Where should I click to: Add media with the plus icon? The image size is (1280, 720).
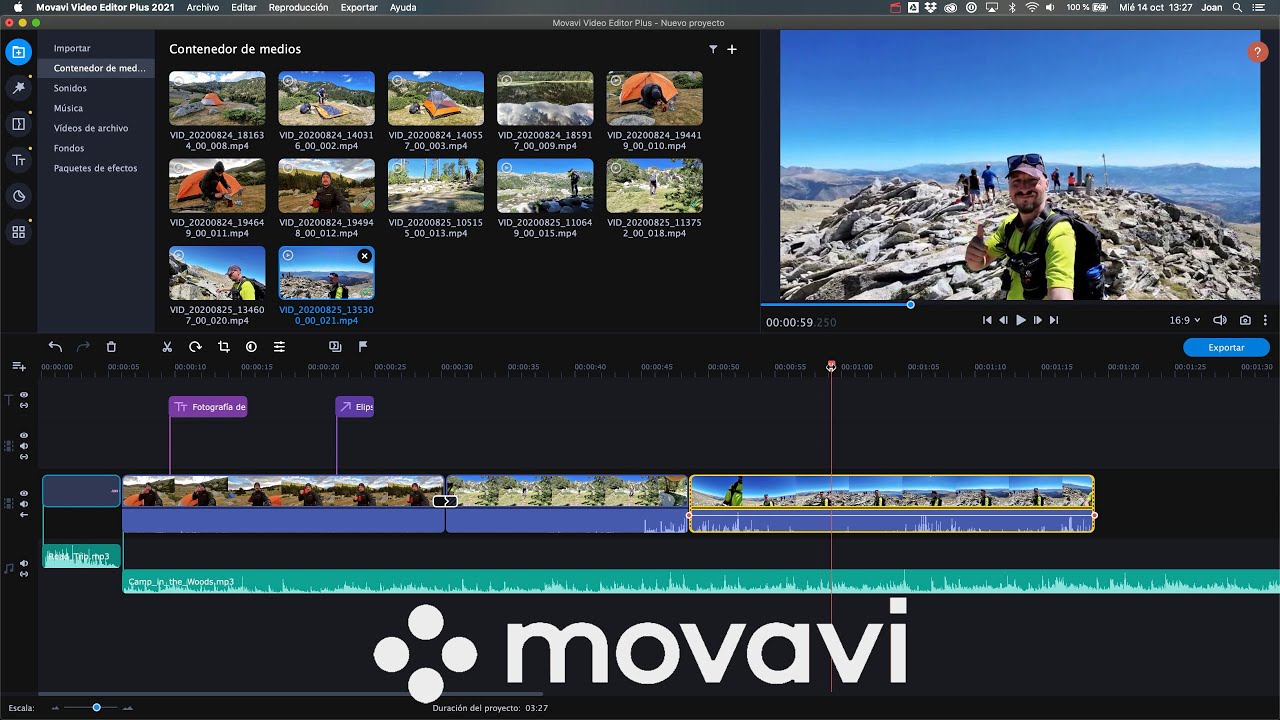(732, 49)
